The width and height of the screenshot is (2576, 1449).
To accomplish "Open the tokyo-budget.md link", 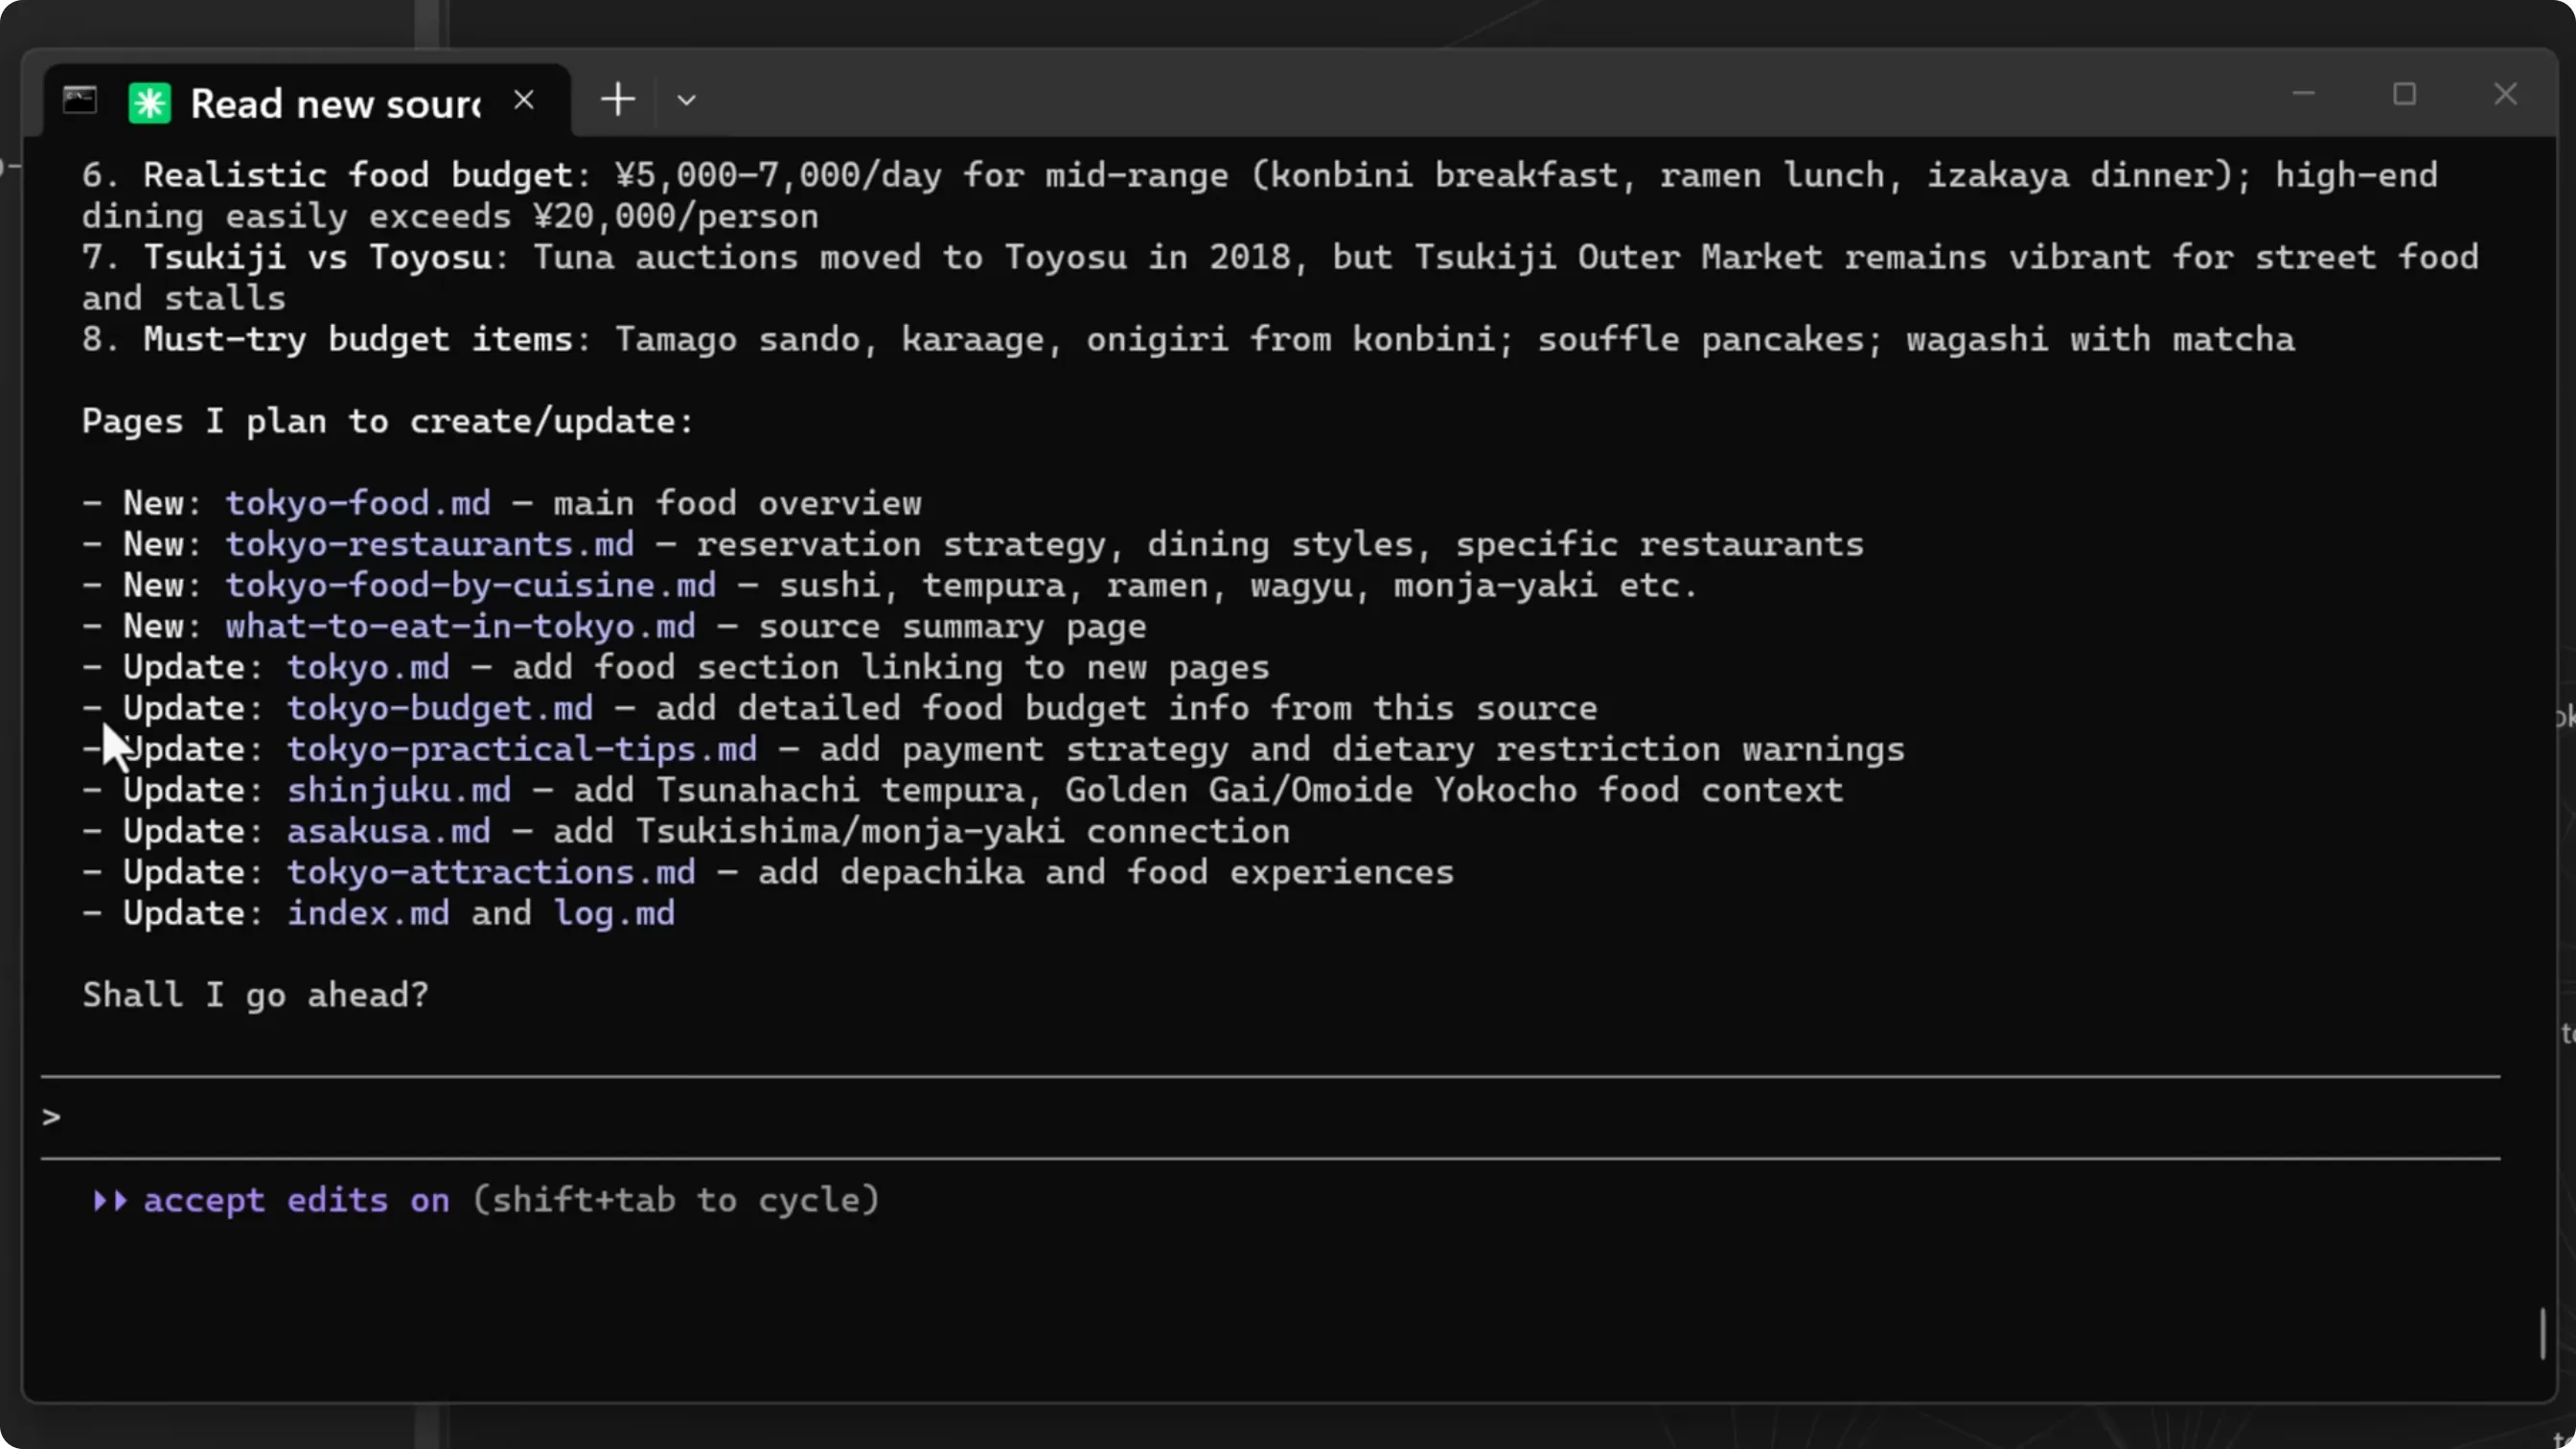I will coord(440,708).
